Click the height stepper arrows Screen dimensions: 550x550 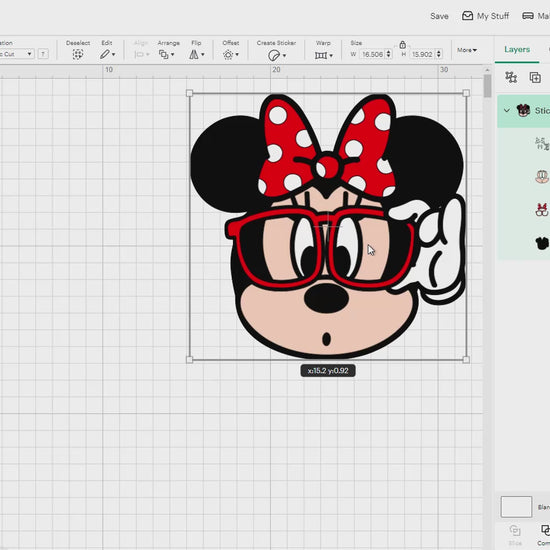coord(438,54)
